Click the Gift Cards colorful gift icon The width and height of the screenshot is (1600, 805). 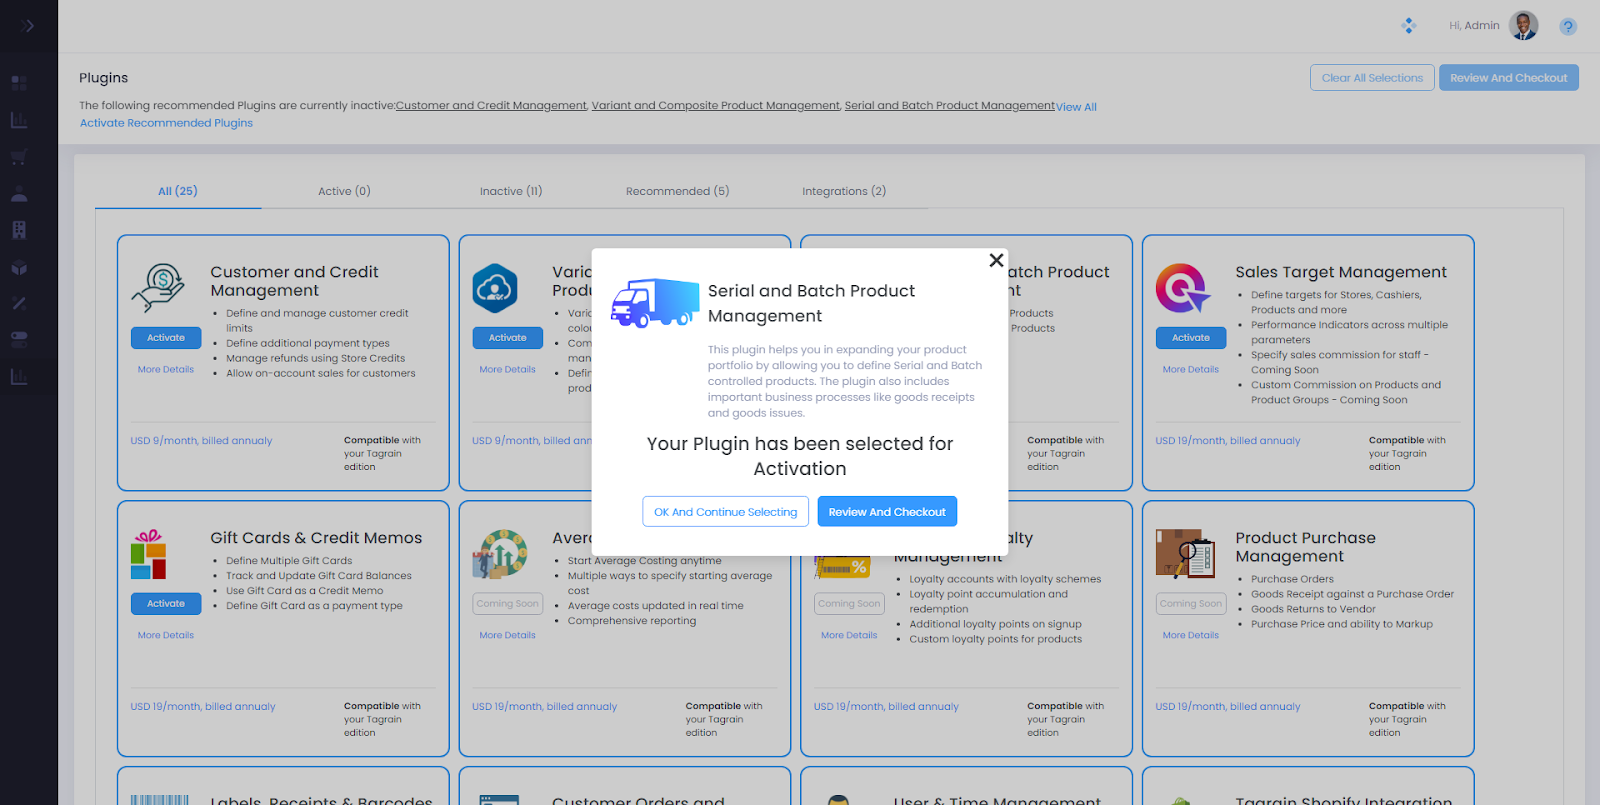coord(148,555)
